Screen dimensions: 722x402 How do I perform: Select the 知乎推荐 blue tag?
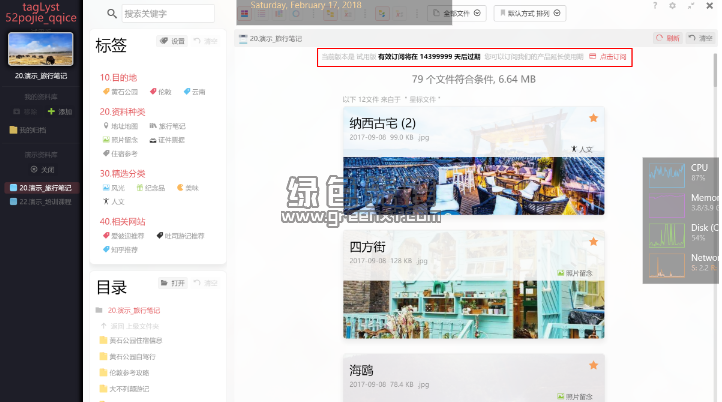click(120, 250)
